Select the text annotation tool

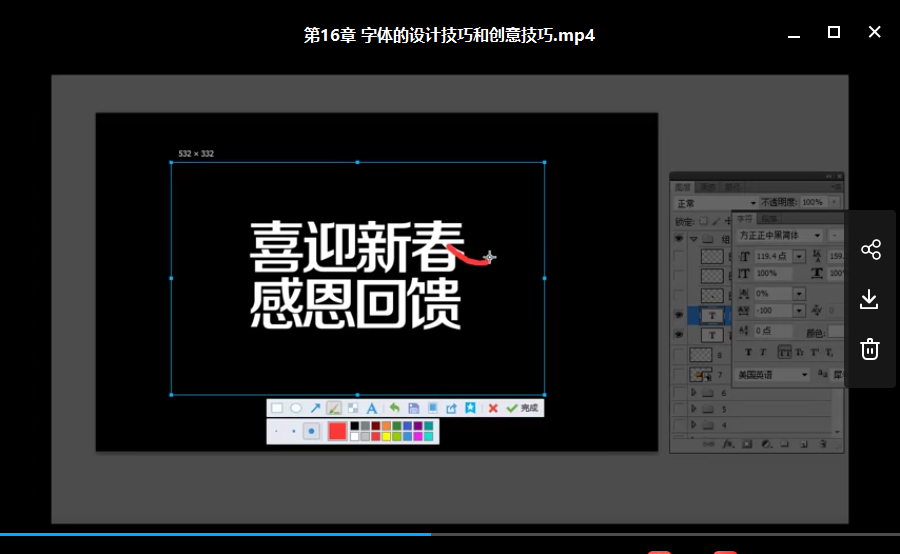click(x=372, y=408)
